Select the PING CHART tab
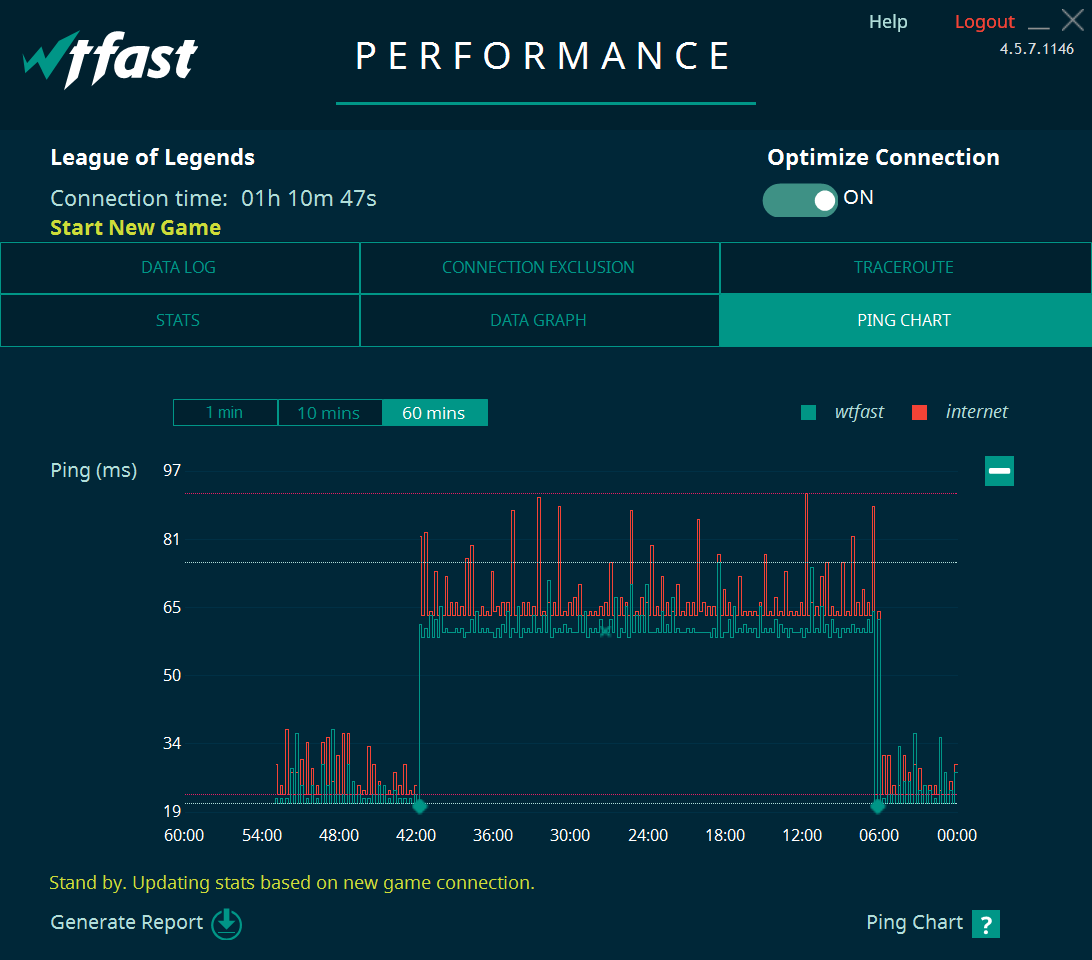 point(904,320)
